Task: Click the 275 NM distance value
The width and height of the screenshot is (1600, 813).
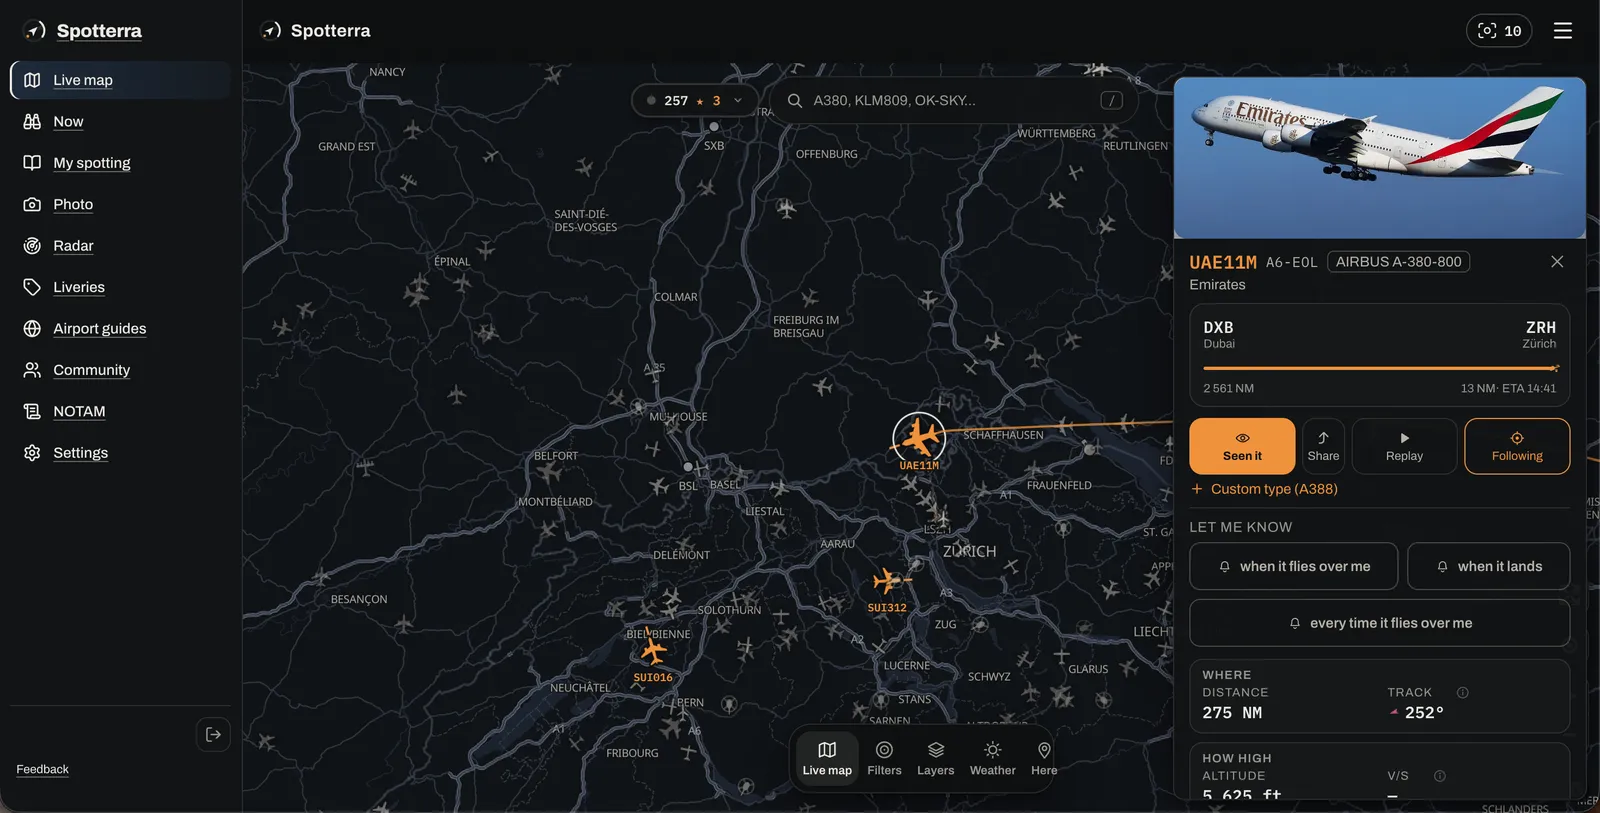Action: pyautogui.click(x=1232, y=713)
